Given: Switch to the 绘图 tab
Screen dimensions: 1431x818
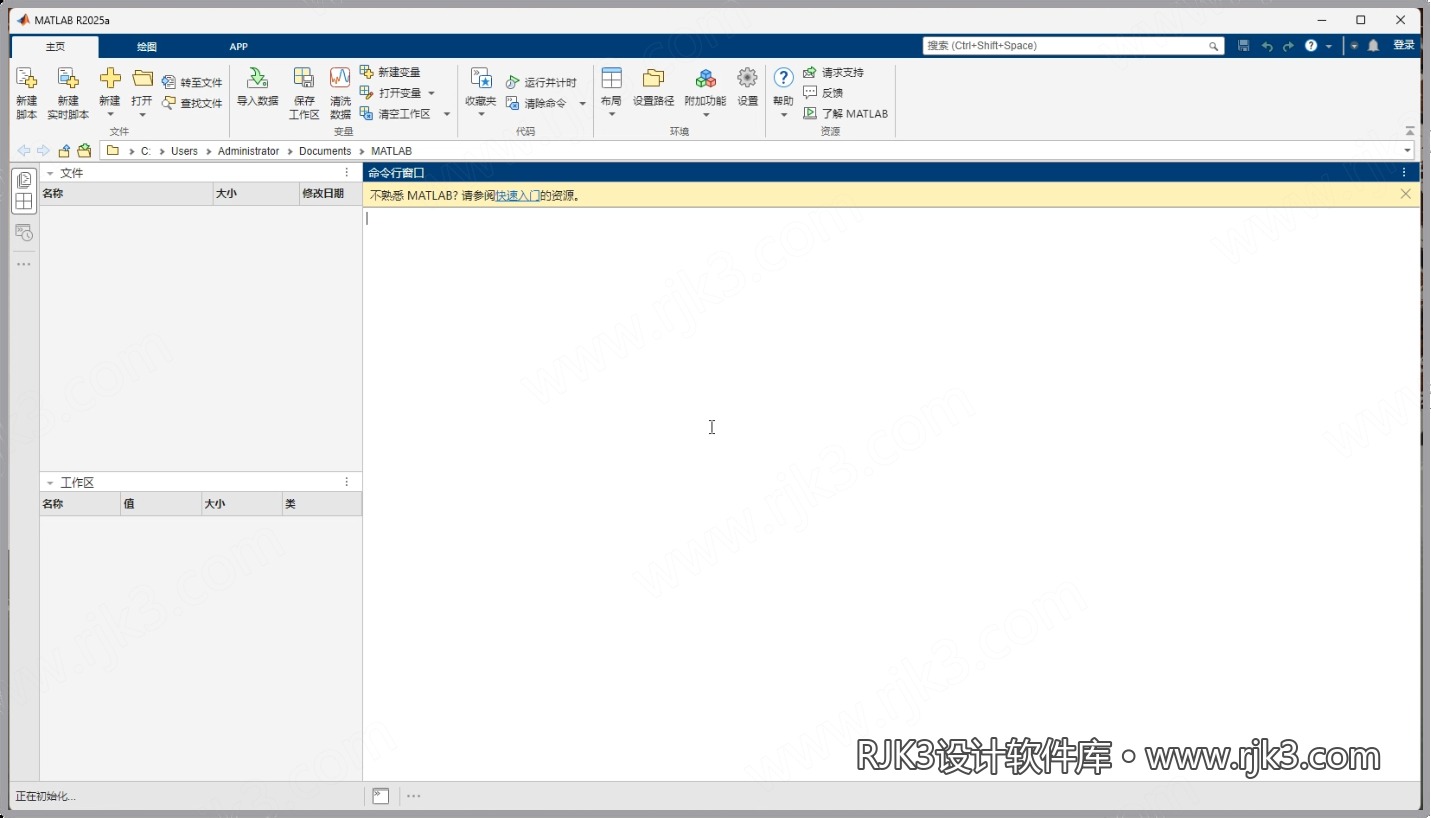Looking at the screenshot, I should tap(147, 46).
